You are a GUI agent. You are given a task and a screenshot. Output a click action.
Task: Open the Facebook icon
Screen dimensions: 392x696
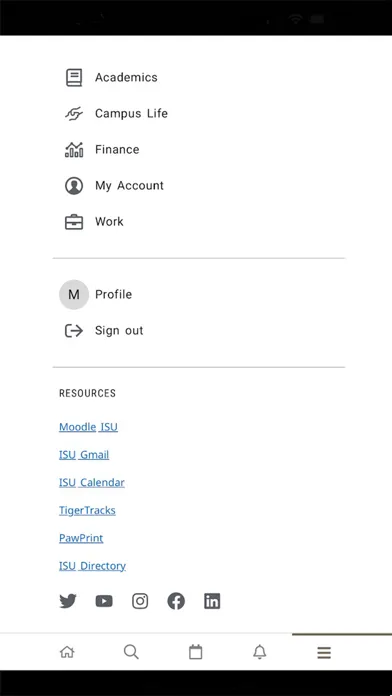pyautogui.click(x=176, y=601)
